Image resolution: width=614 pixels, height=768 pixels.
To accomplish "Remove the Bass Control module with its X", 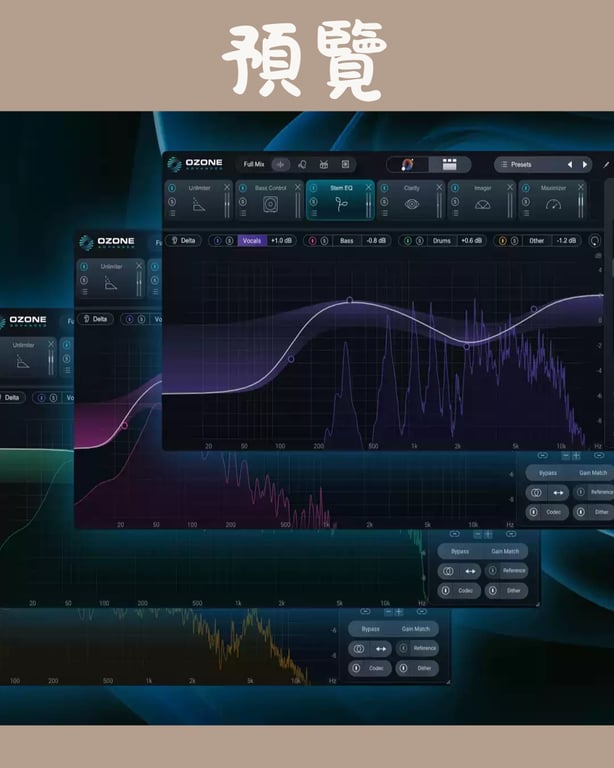I will coord(298,187).
